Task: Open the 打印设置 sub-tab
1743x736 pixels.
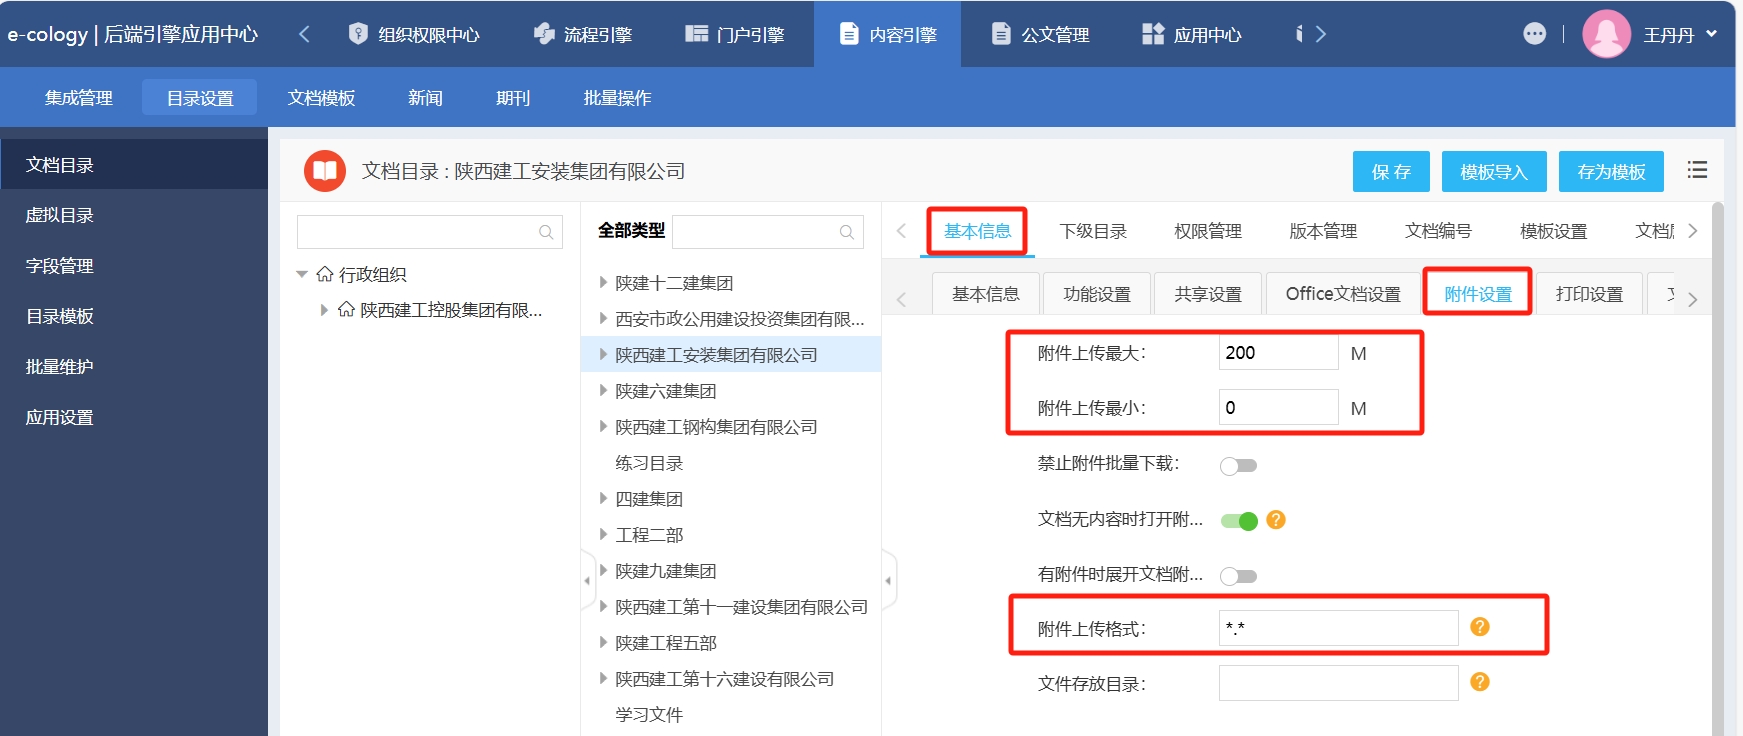Action: (x=1588, y=294)
